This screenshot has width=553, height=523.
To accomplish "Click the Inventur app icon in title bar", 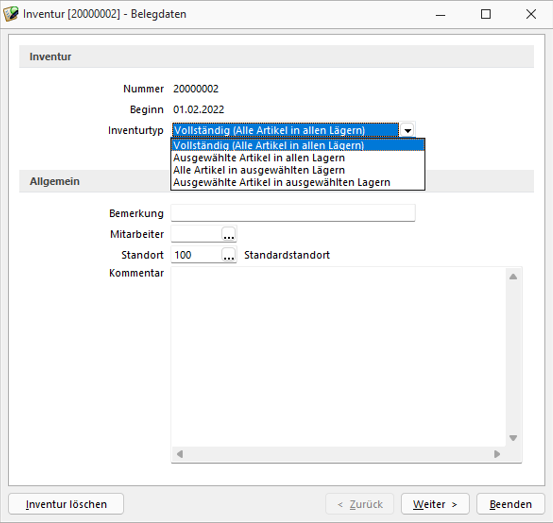I will pyautogui.click(x=11, y=14).
